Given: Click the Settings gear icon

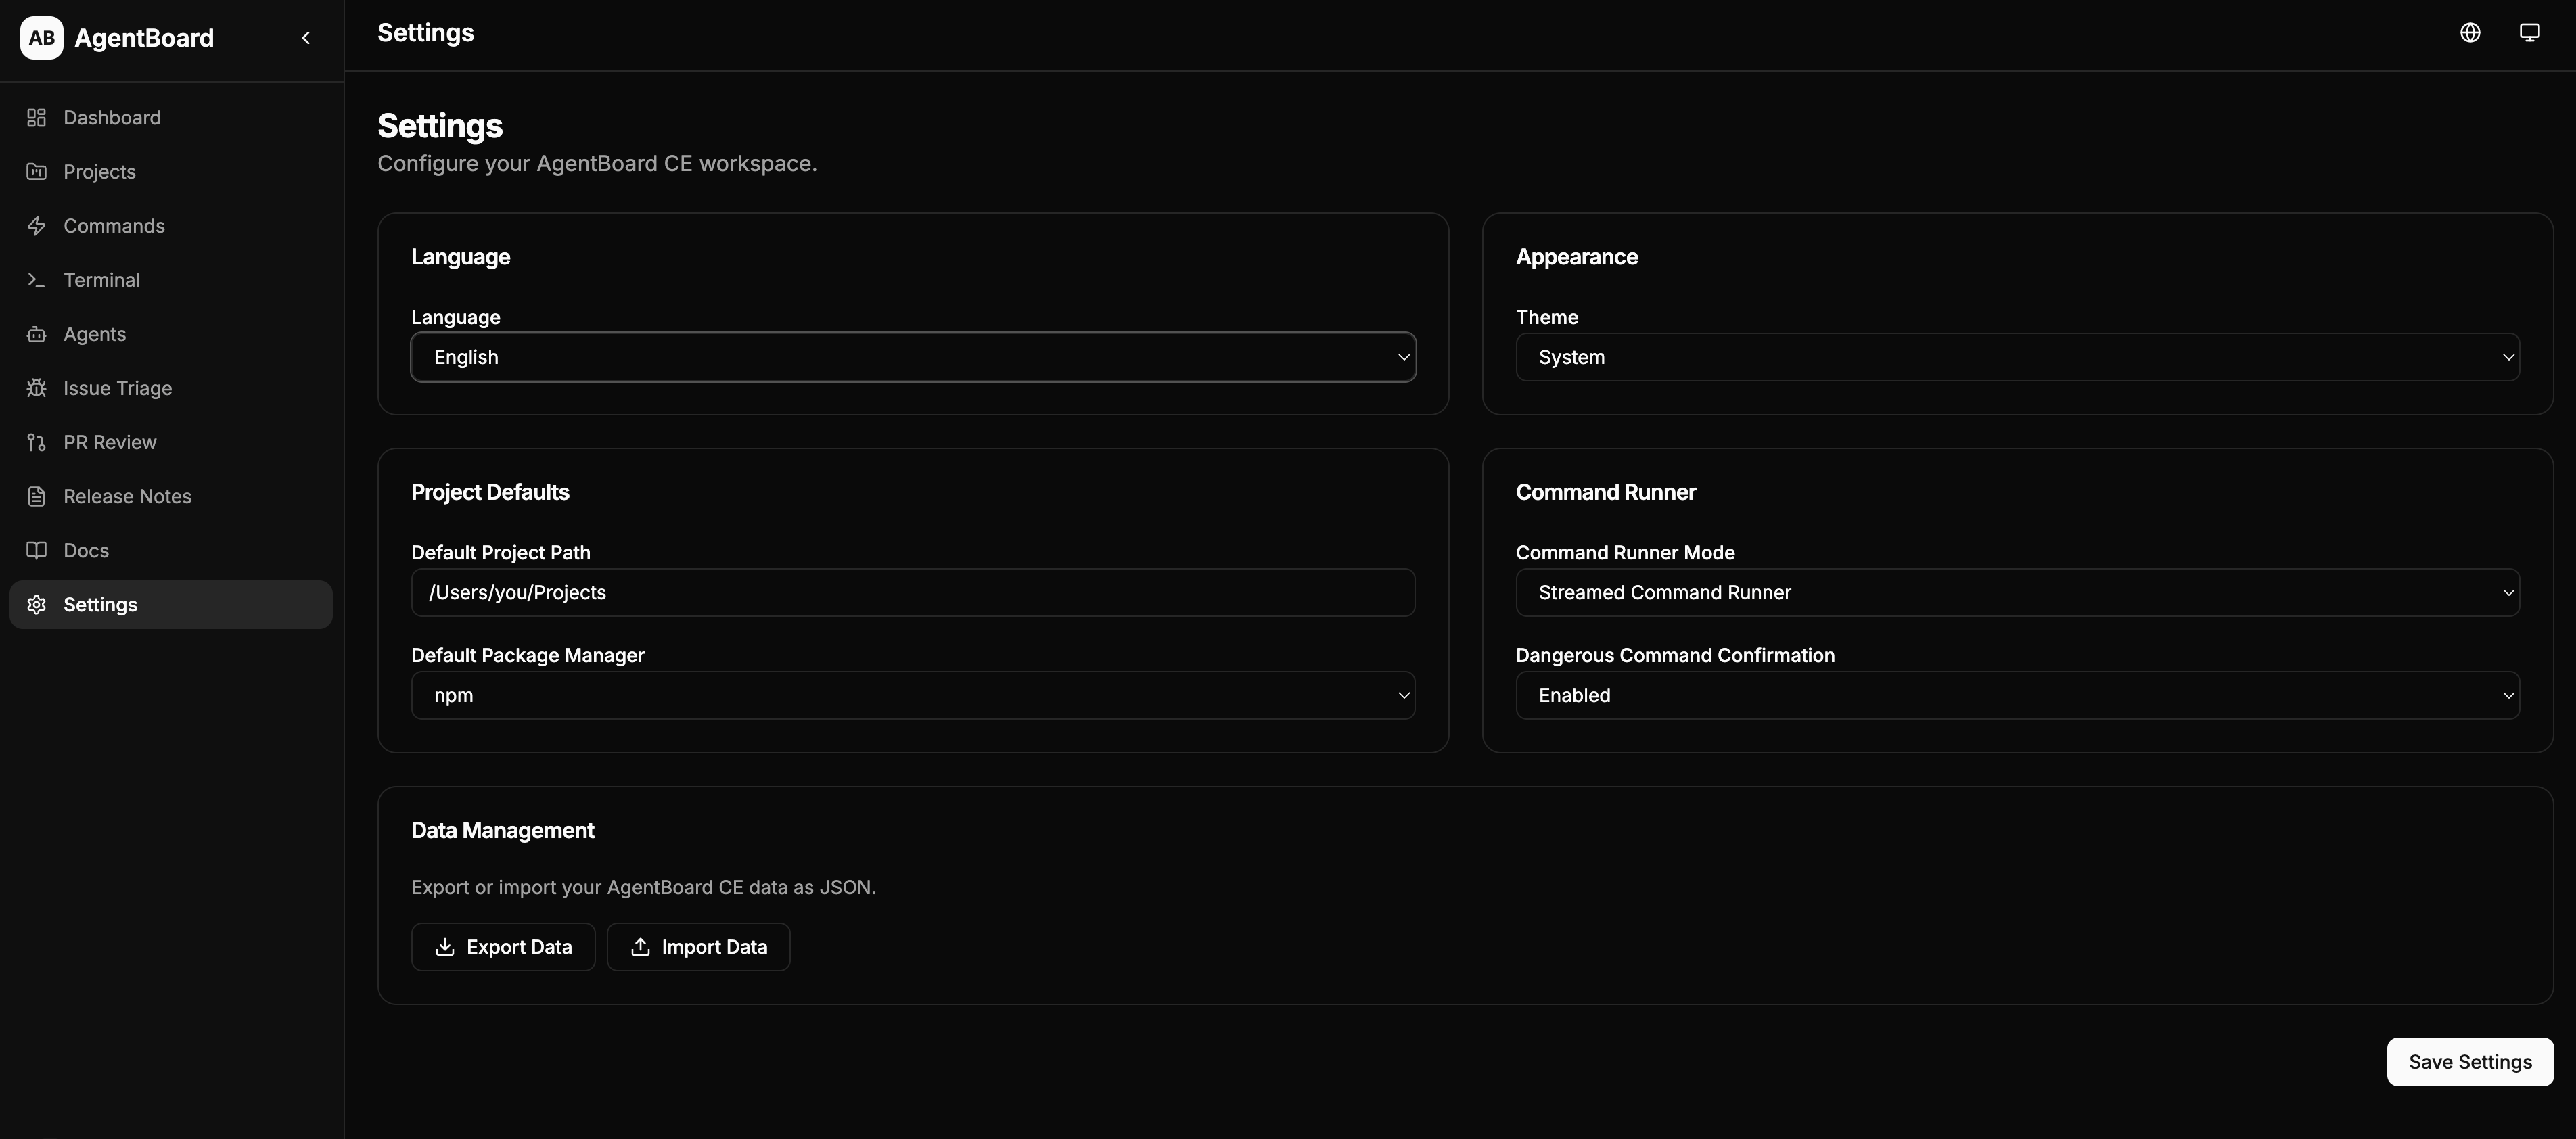Looking at the screenshot, I should pyautogui.click(x=37, y=605).
